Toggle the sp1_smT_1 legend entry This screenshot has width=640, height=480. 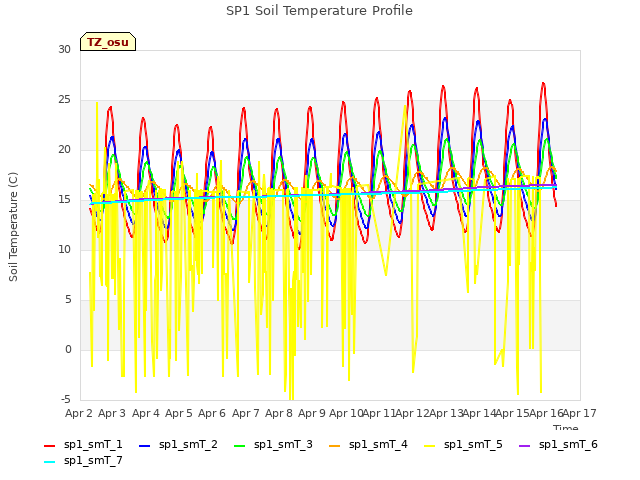coord(83,444)
